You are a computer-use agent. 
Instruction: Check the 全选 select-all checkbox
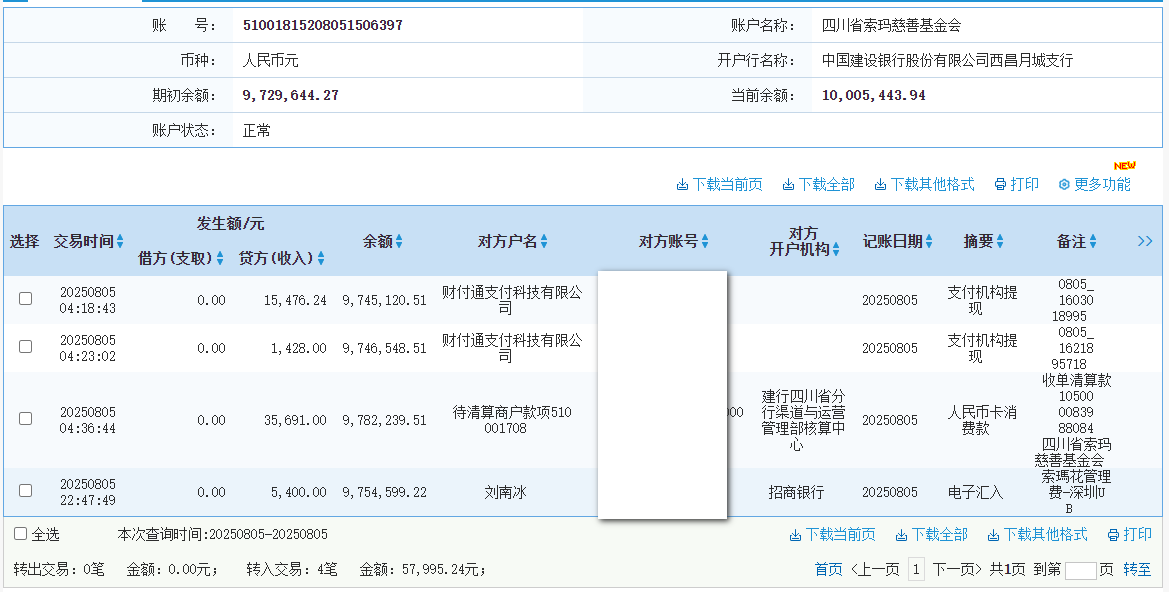coord(21,534)
